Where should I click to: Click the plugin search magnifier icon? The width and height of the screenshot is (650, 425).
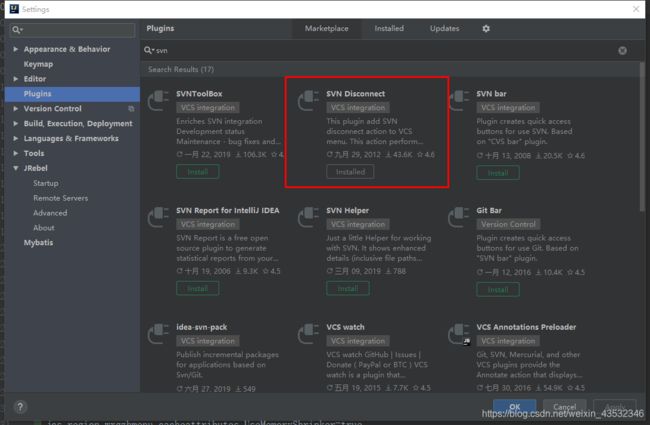148,50
